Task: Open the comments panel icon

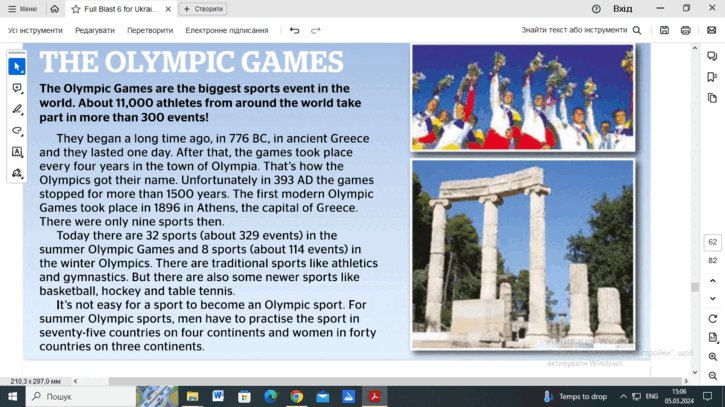Action: click(x=712, y=56)
